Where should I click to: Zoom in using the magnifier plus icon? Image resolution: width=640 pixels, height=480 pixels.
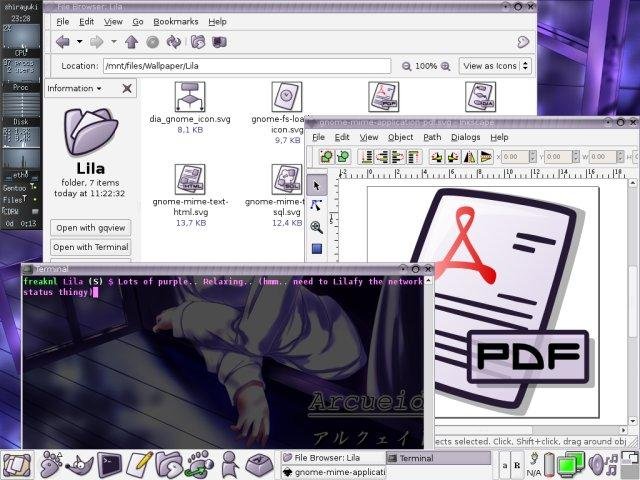coord(445,66)
